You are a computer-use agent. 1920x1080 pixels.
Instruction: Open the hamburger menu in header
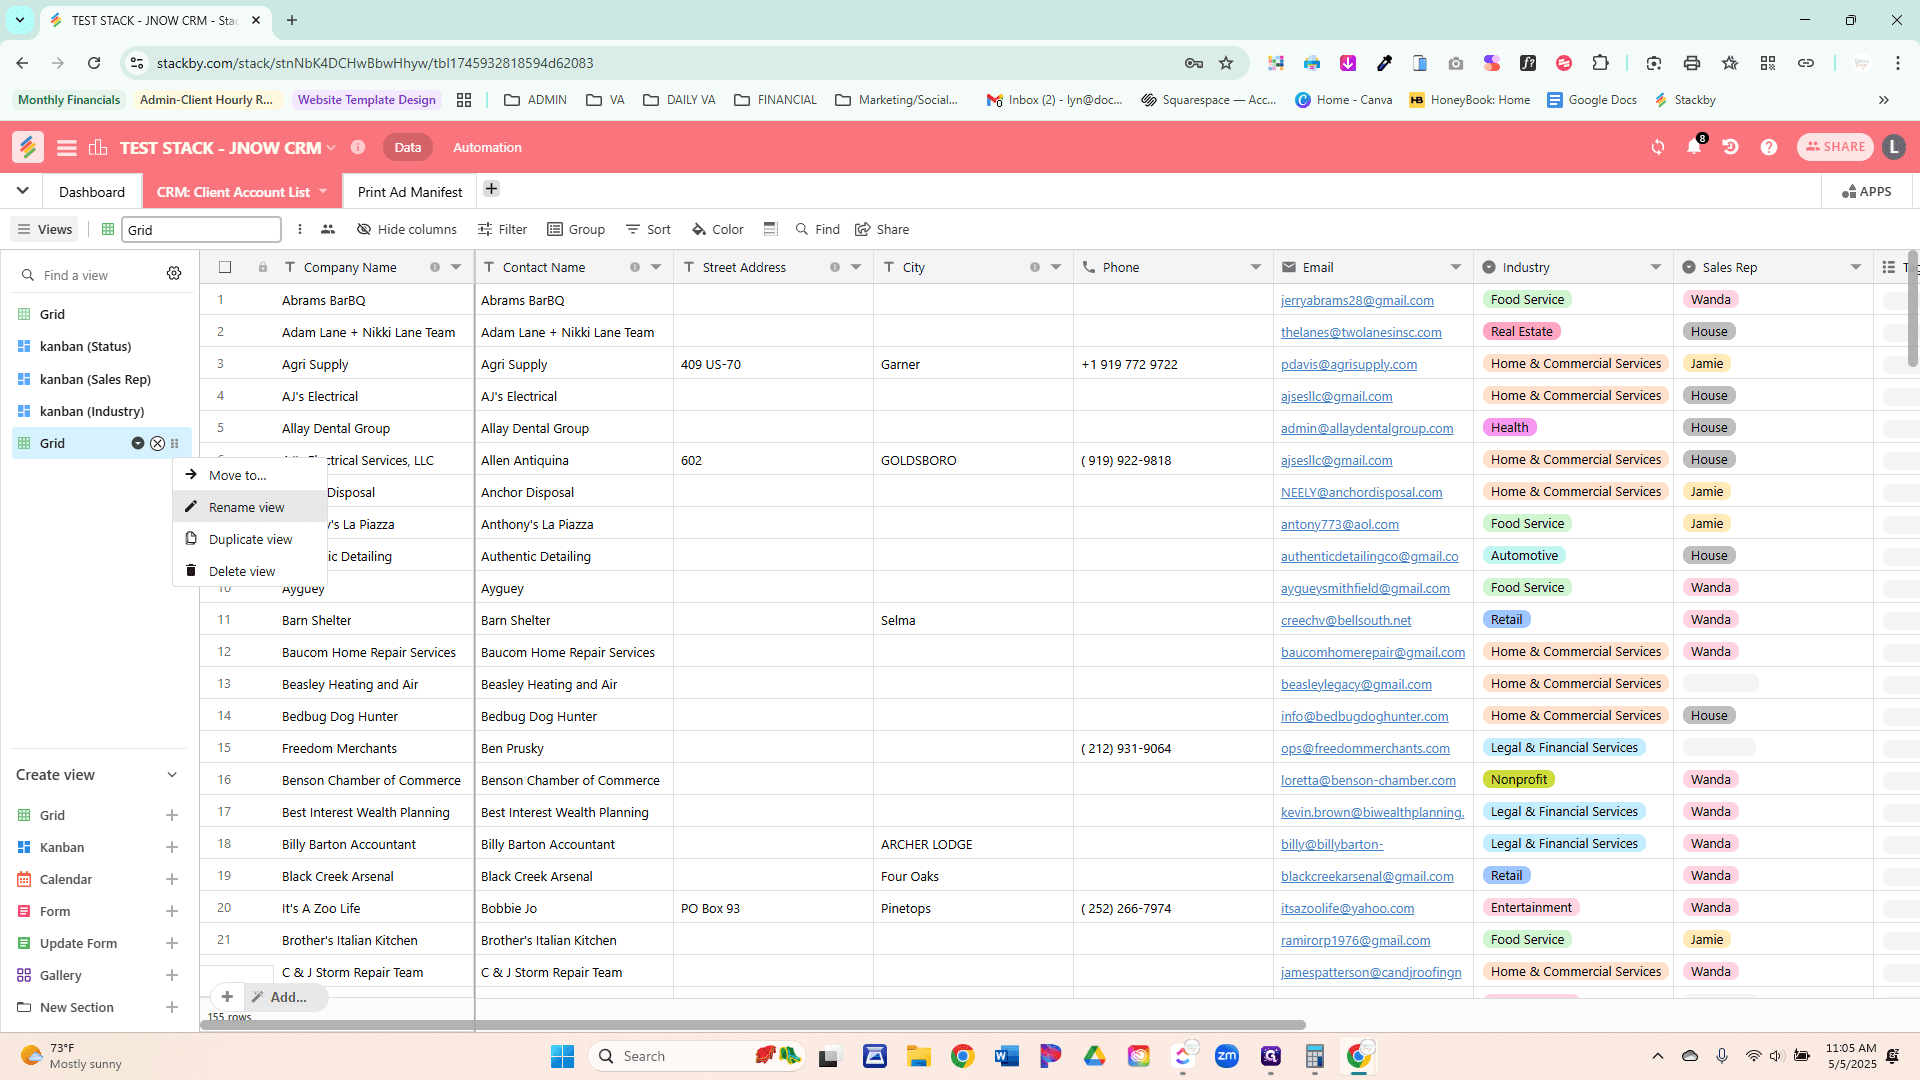pos(67,148)
